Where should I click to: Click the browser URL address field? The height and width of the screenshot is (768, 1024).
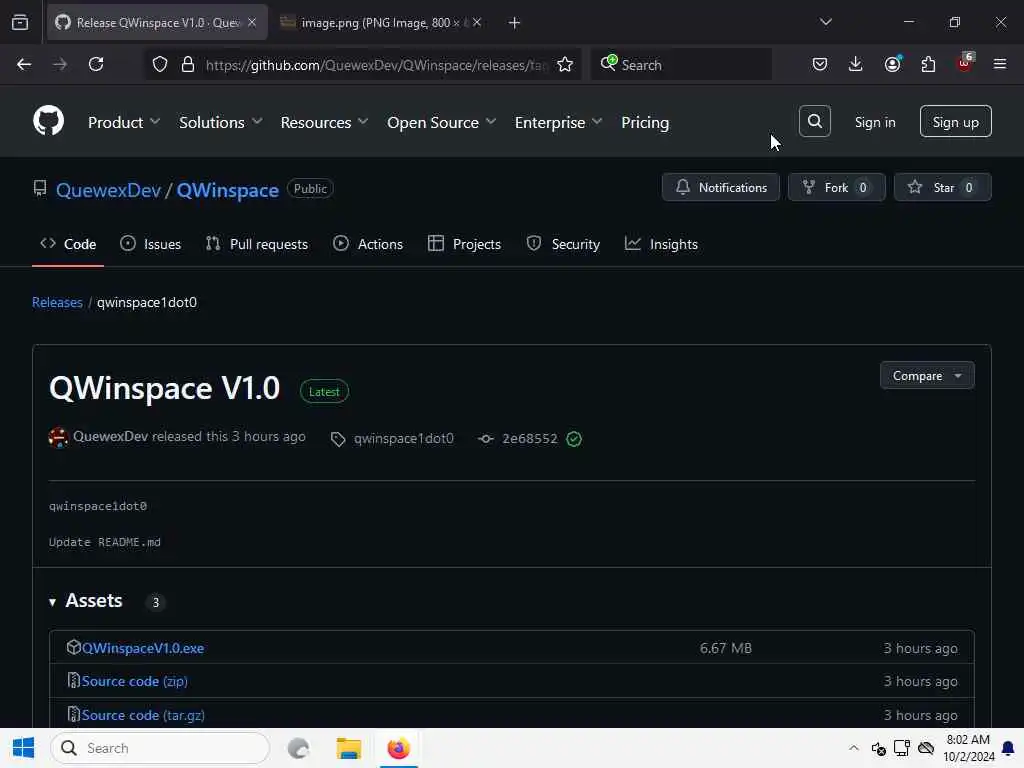[x=375, y=65]
